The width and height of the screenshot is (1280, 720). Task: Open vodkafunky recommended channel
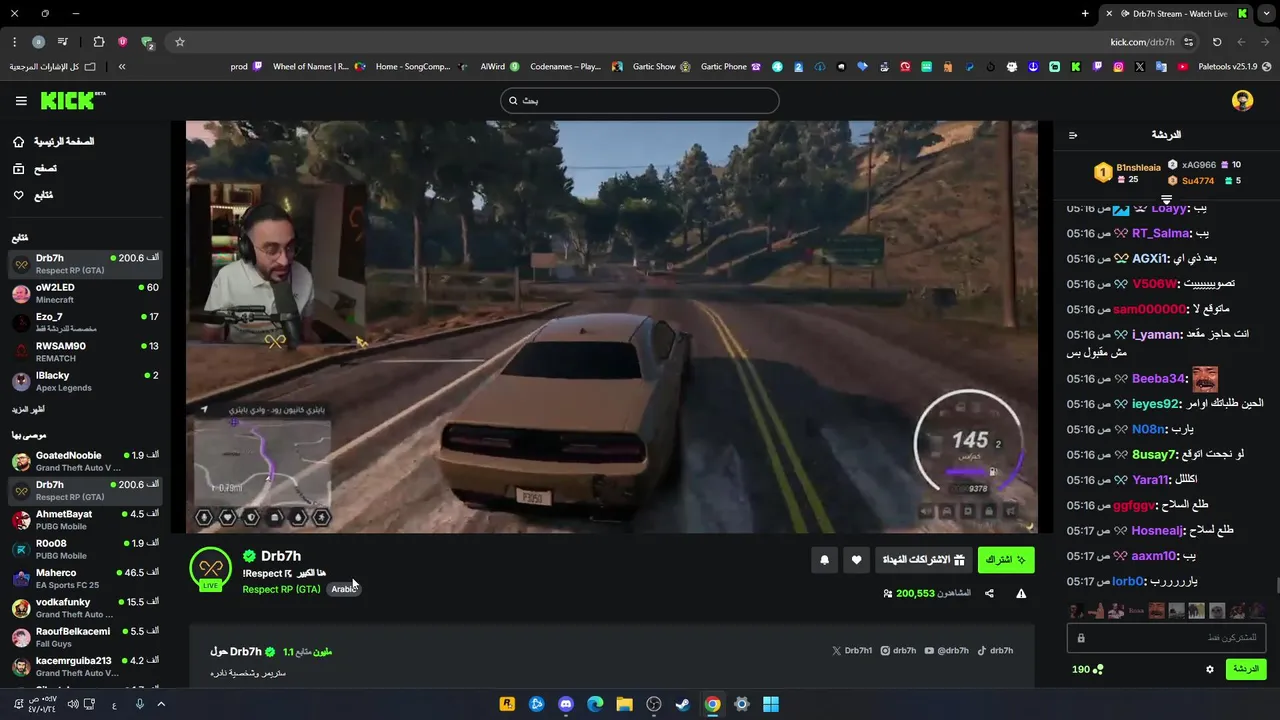(85, 608)
